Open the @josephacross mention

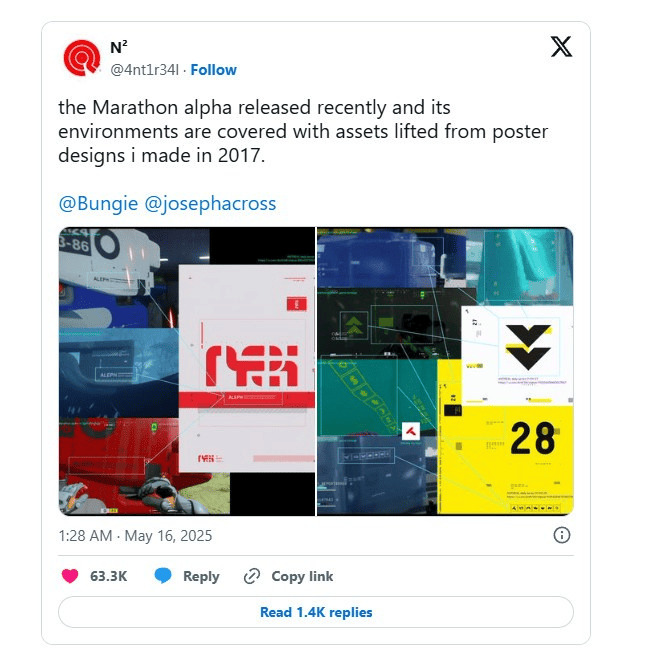(x=210, y=203)
